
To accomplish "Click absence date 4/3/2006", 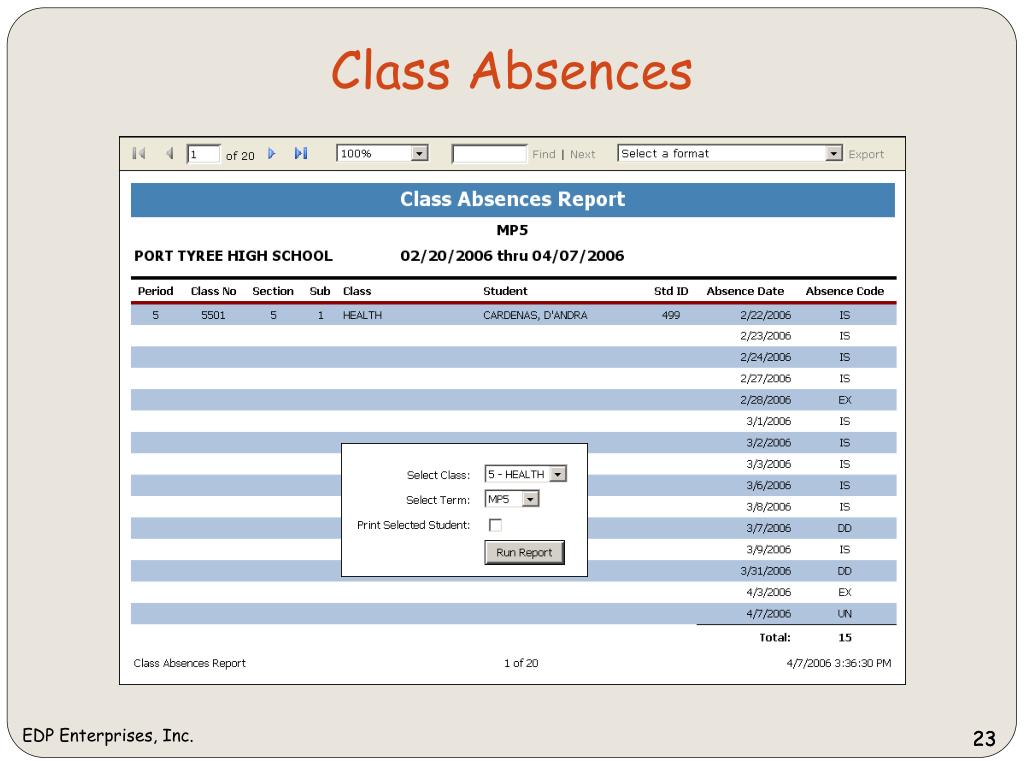I will point(769,592).
